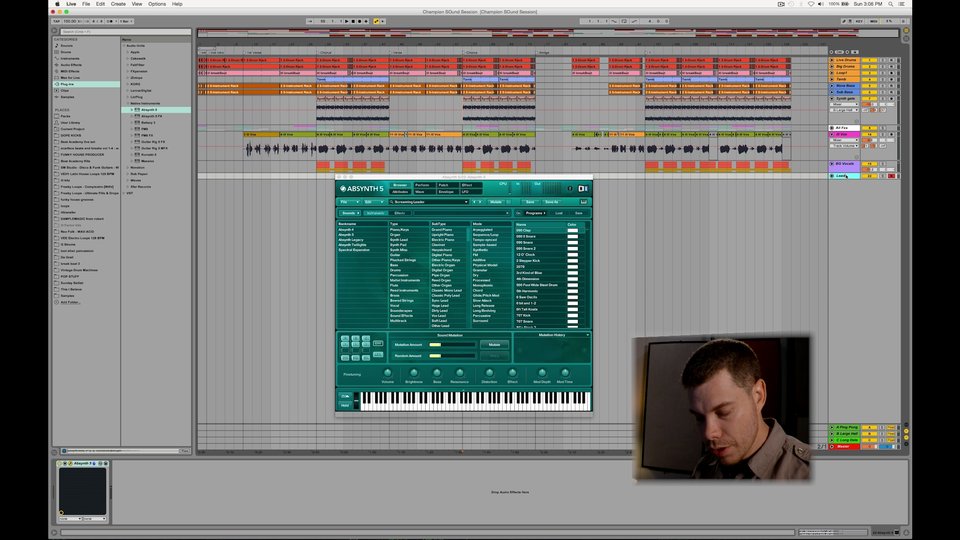Toggle the Lead track arm button

(x=892, y=176)
